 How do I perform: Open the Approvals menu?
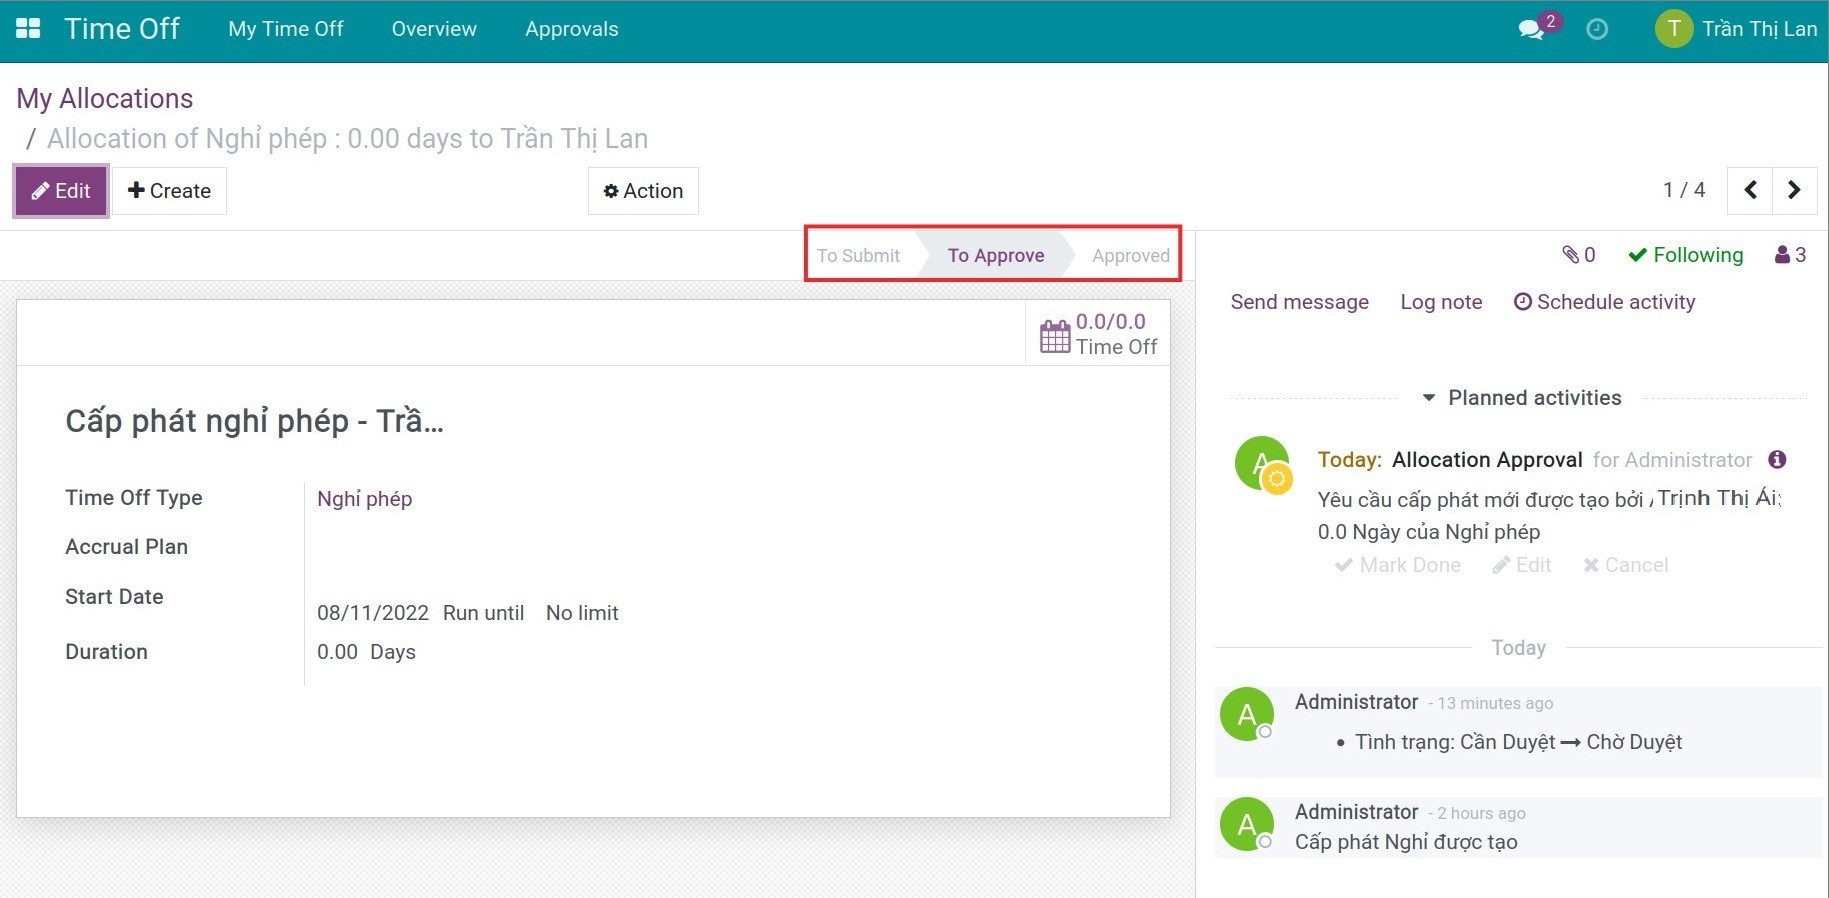pyautogui.click(x=572, y=29)
